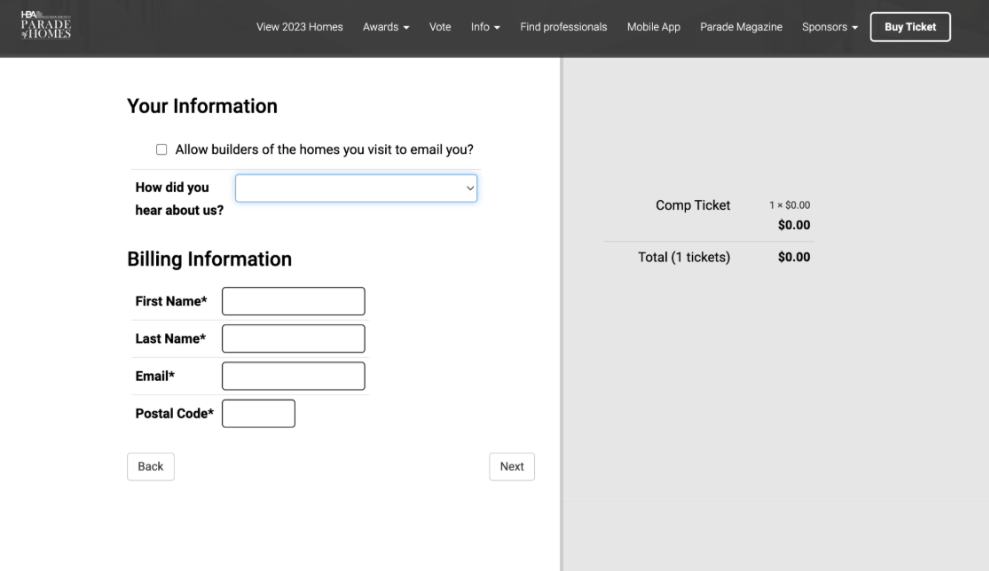The height and width of the screenshot is (571, 989).
Task: Open the 'How did you hear about us' dropdown
Action: pos(356,188)
